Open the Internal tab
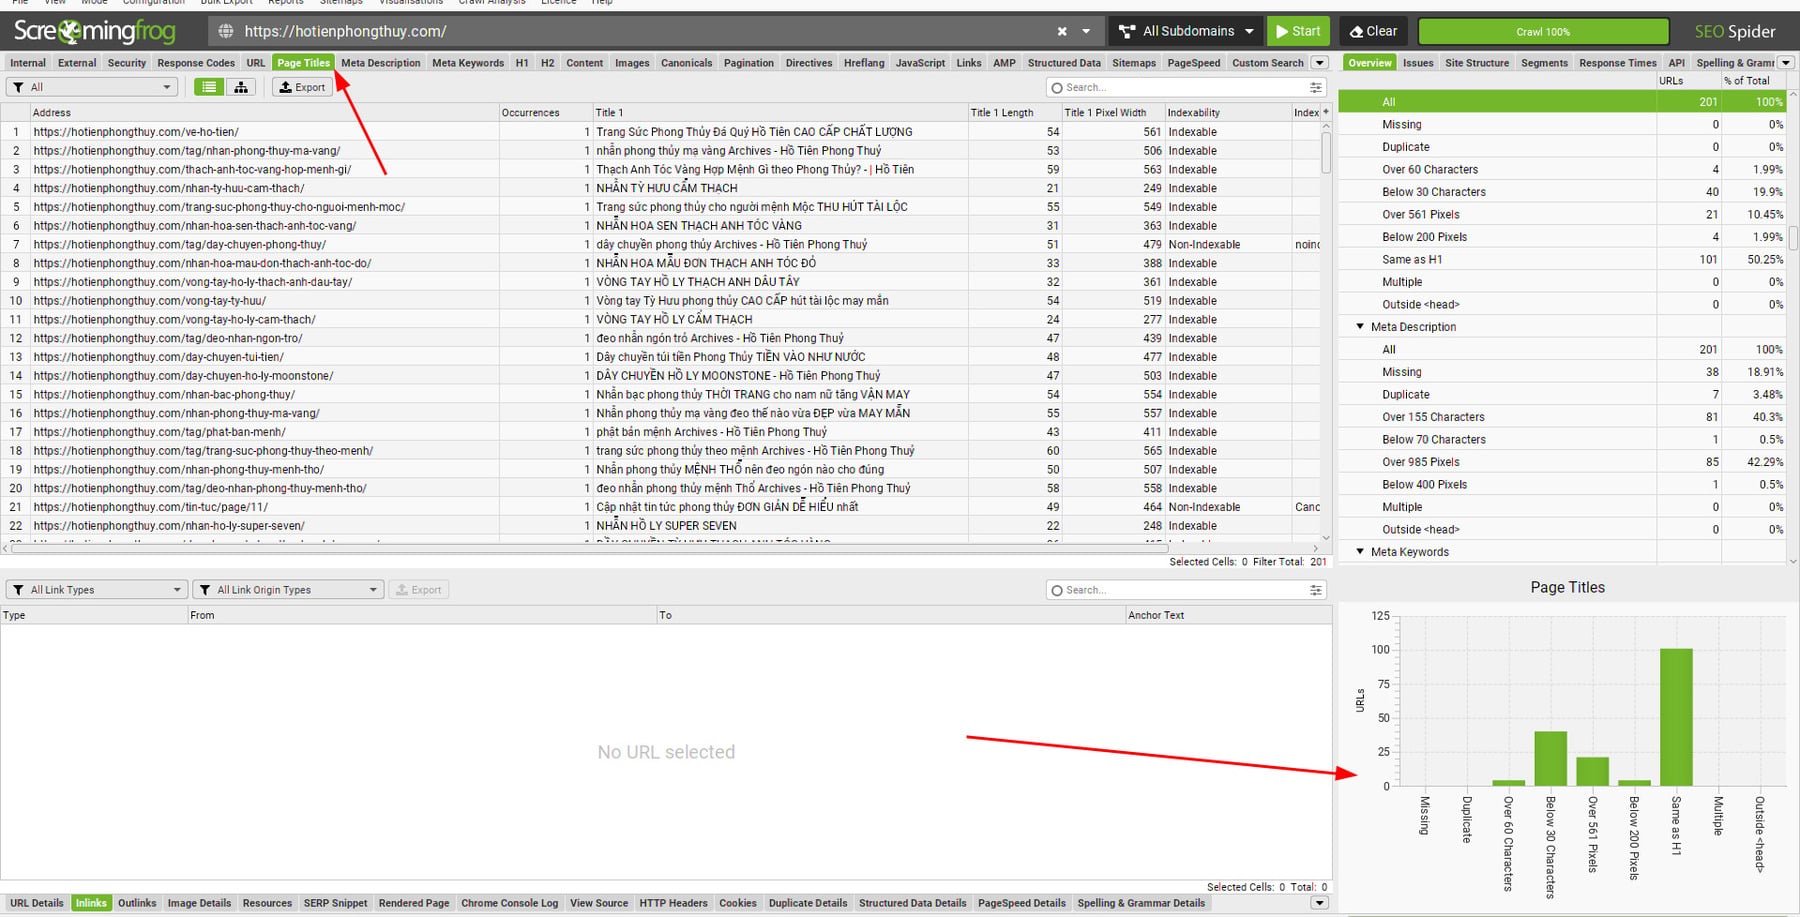1800x917 pixels. (x=28, y=62)
